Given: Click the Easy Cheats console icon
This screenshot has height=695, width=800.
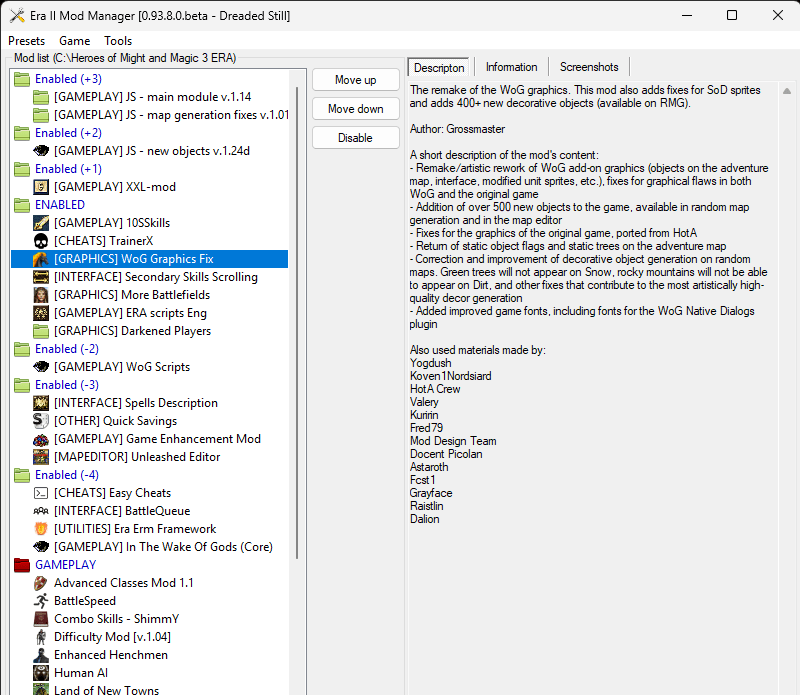Looking at the screenshot, I should pyautogui.click(x=41, y=493).
